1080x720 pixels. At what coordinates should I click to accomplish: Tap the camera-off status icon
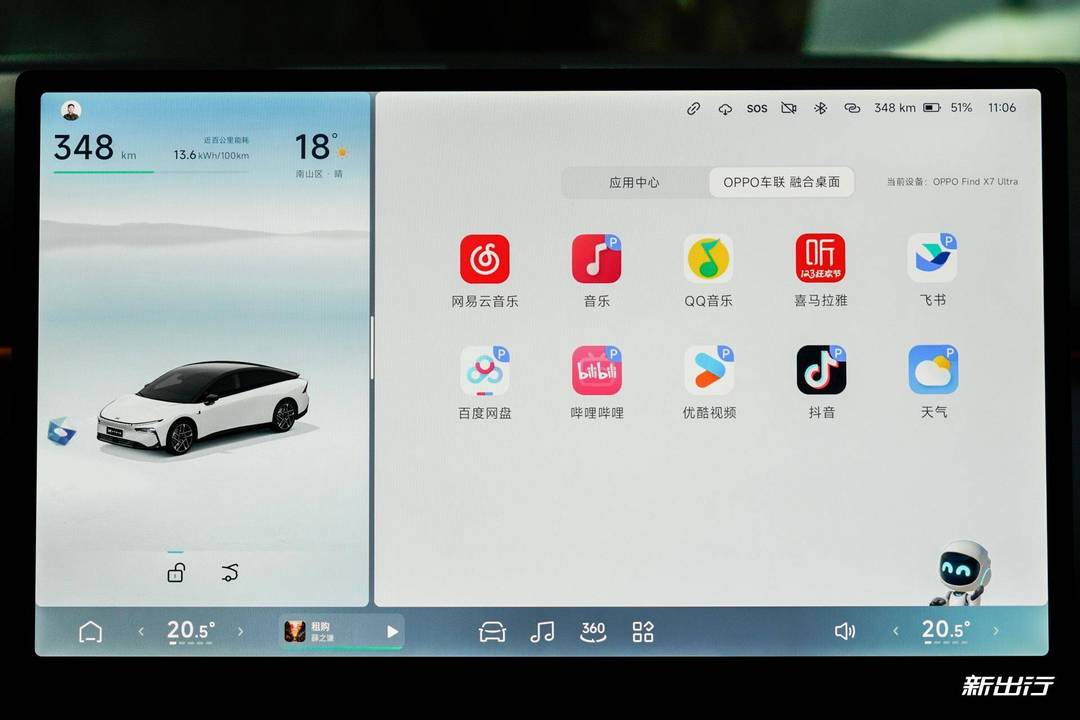789,108
